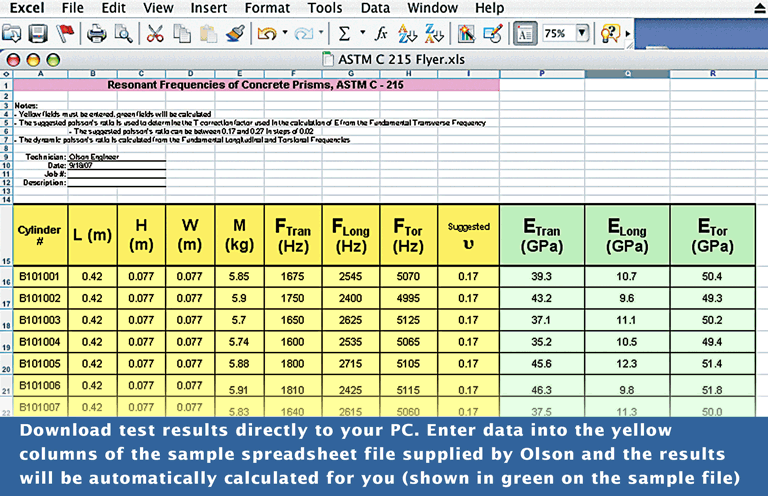This screenshot has height=496, width=768.
Task: Click the document icon beside file title
Action: pyautogui.click(x=328, y=59)
